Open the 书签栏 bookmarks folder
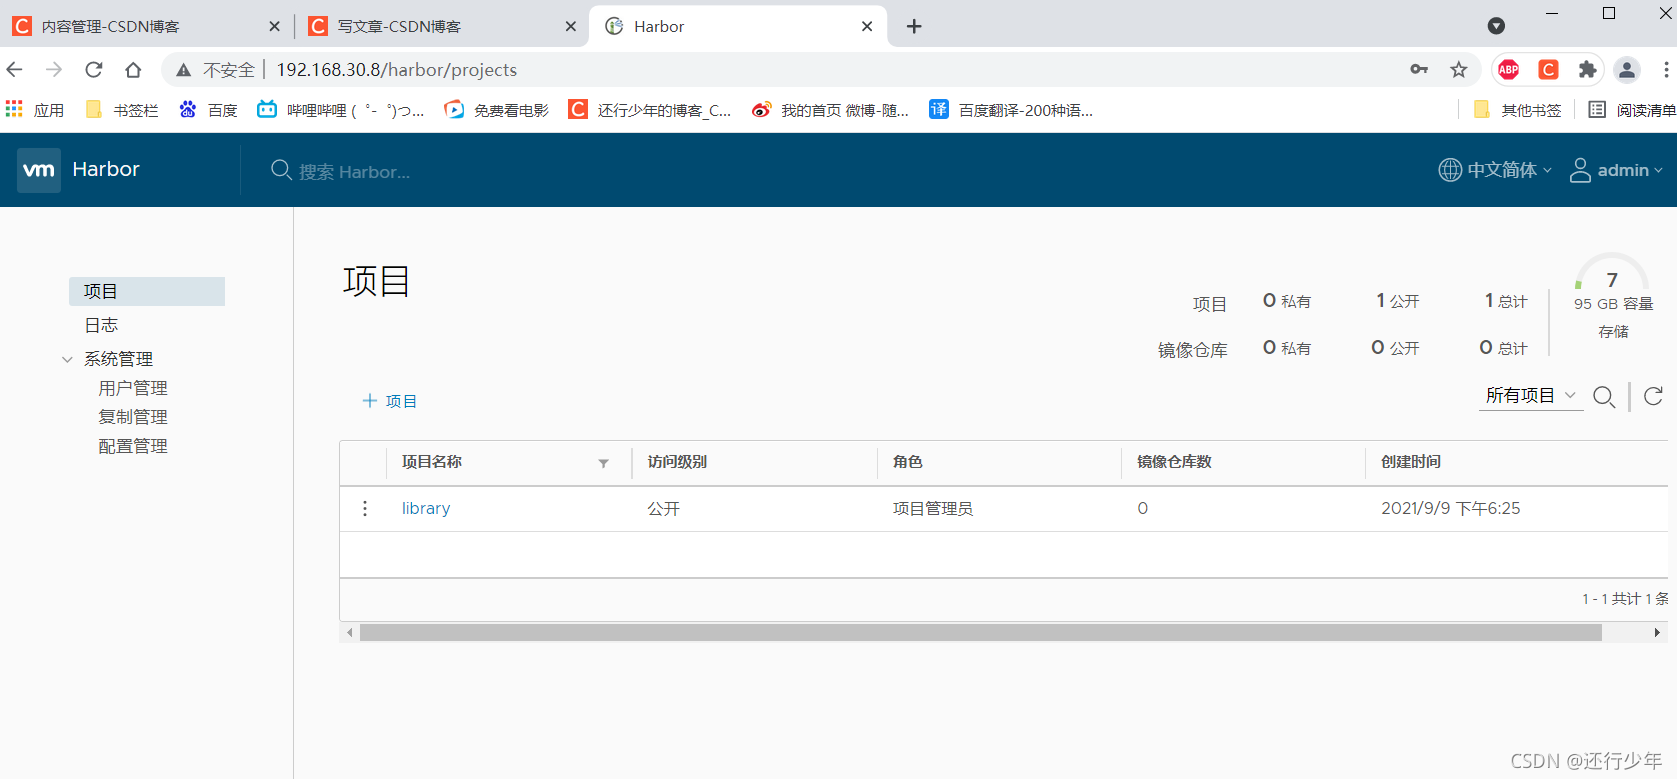This screenshot has width=1677, height=779. tap(122, 110)
